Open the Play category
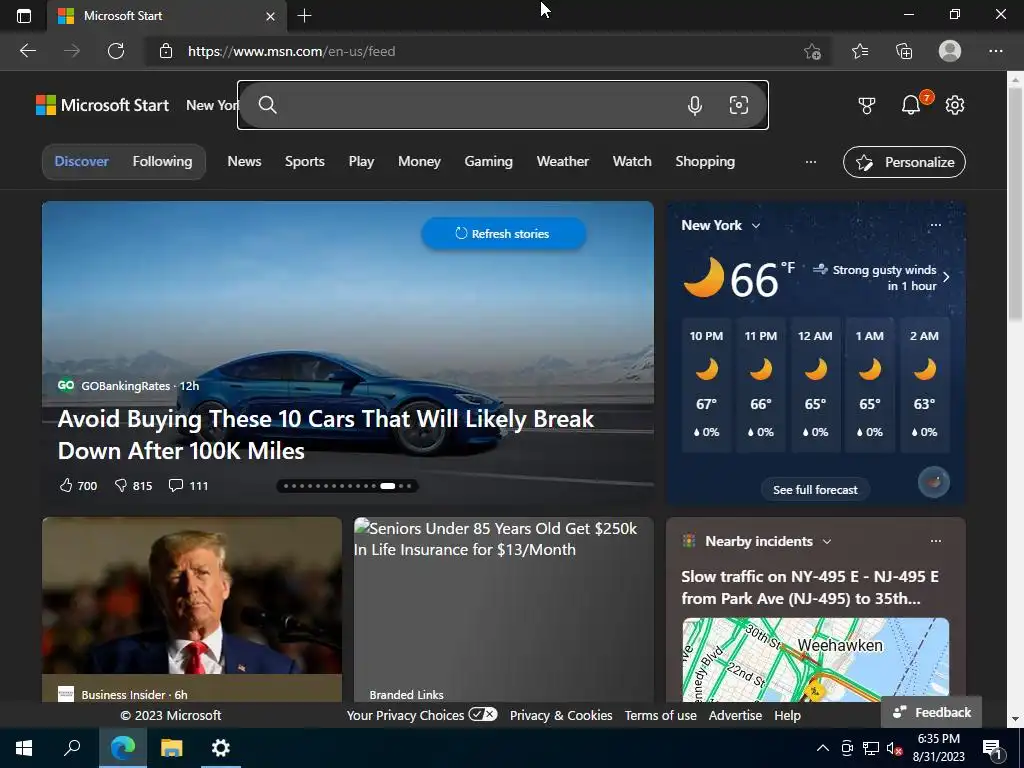Viewport: 1024px width, 768px height. [361, 161]
